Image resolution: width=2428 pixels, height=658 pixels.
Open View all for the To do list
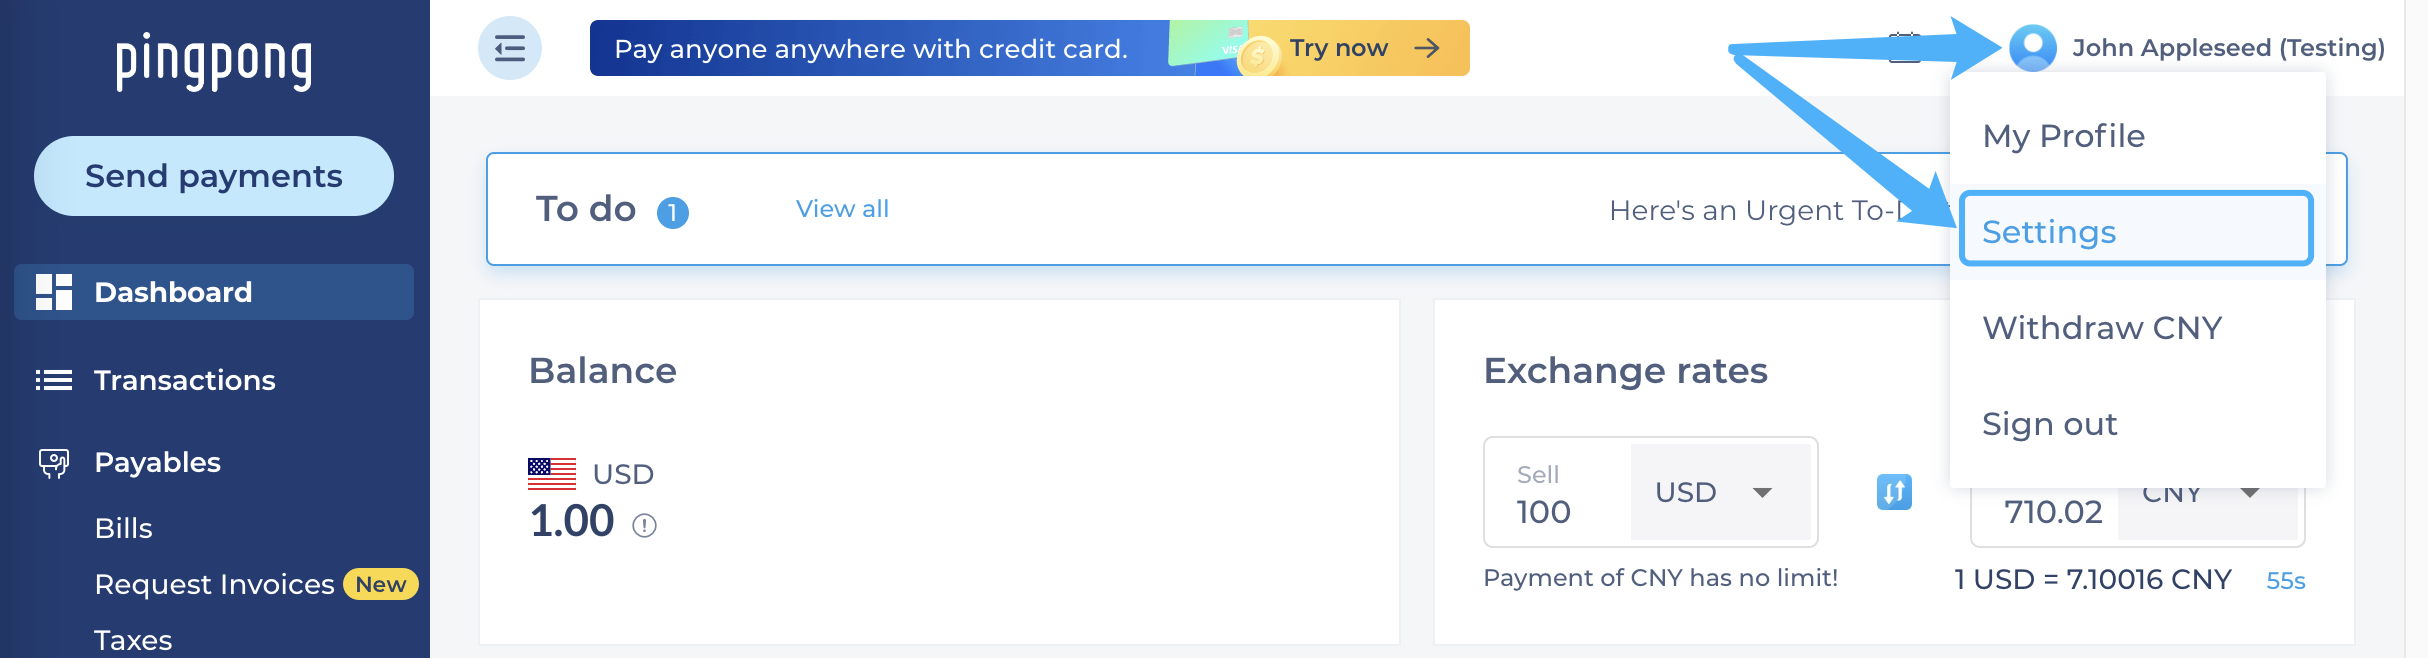pos(841,209)
